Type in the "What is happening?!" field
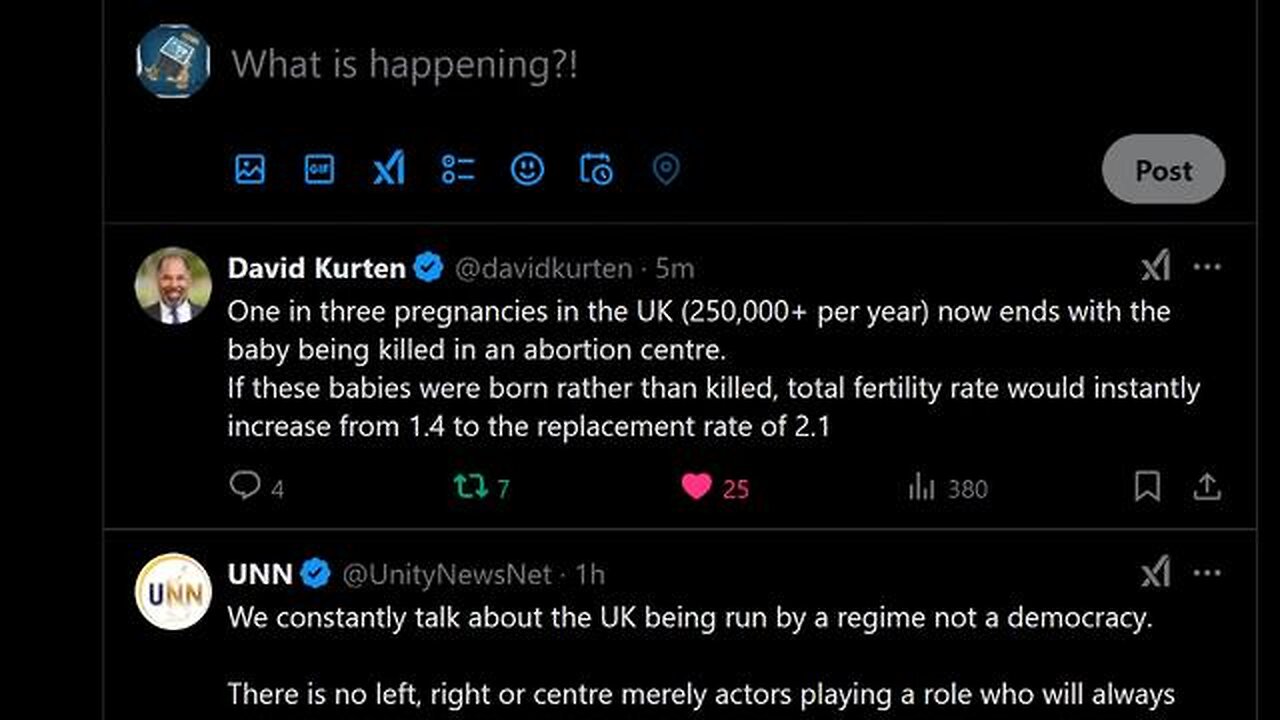The height and width of the screenshot is (720, 1280). click(600, 65)
